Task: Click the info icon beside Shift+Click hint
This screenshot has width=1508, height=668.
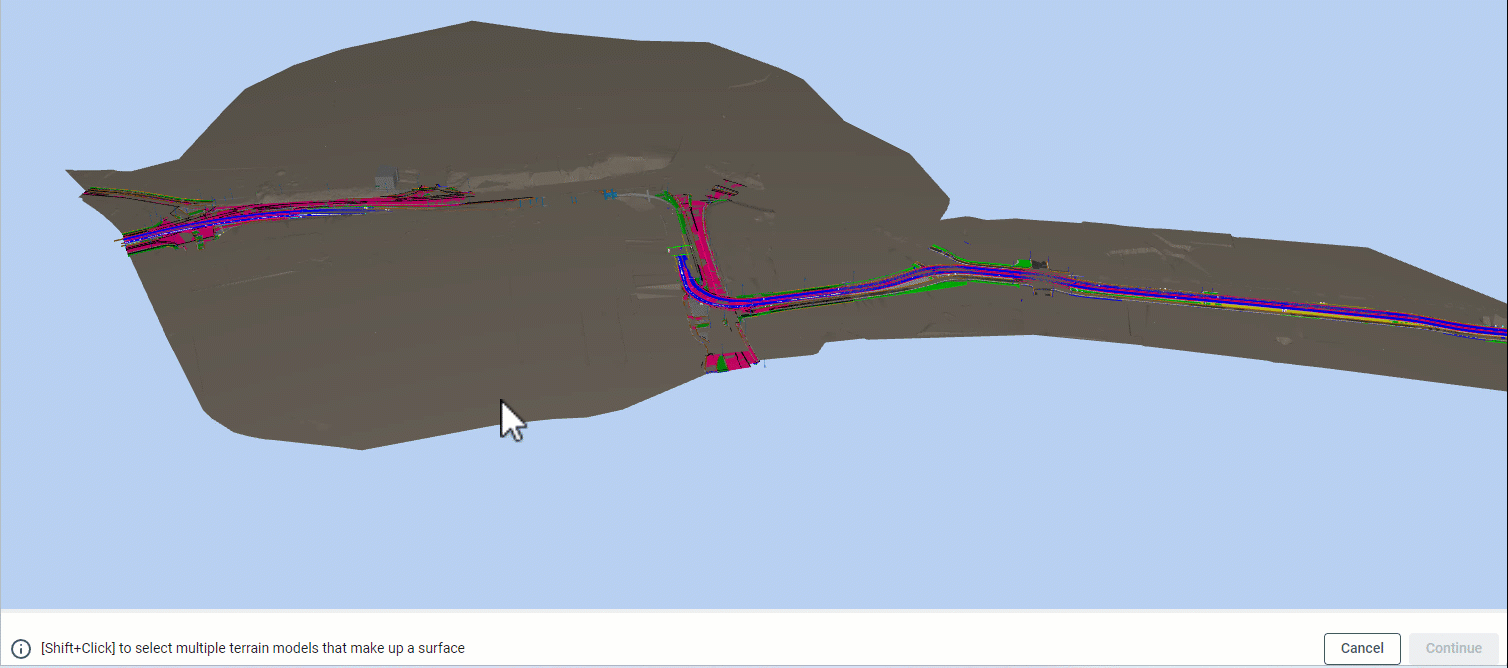Action: click(x=21, y=648)
